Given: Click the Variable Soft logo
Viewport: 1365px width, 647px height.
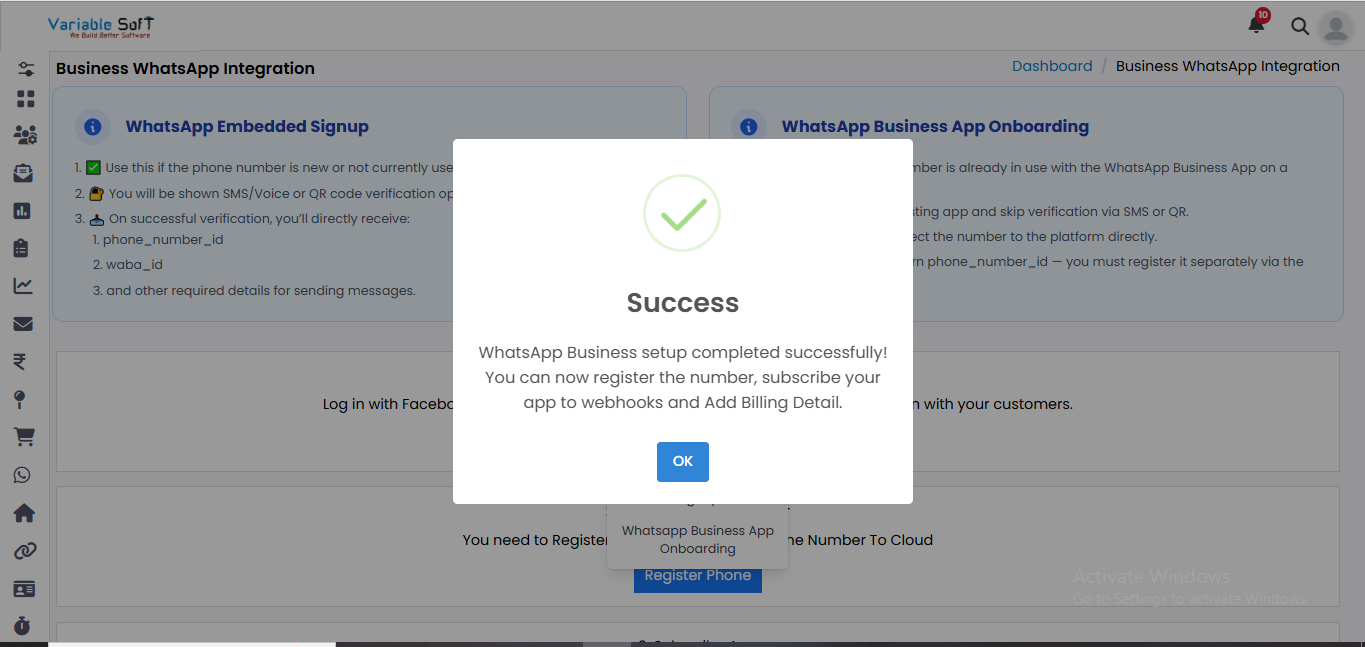Looking at the screenshot, I should tap(100, 26).
